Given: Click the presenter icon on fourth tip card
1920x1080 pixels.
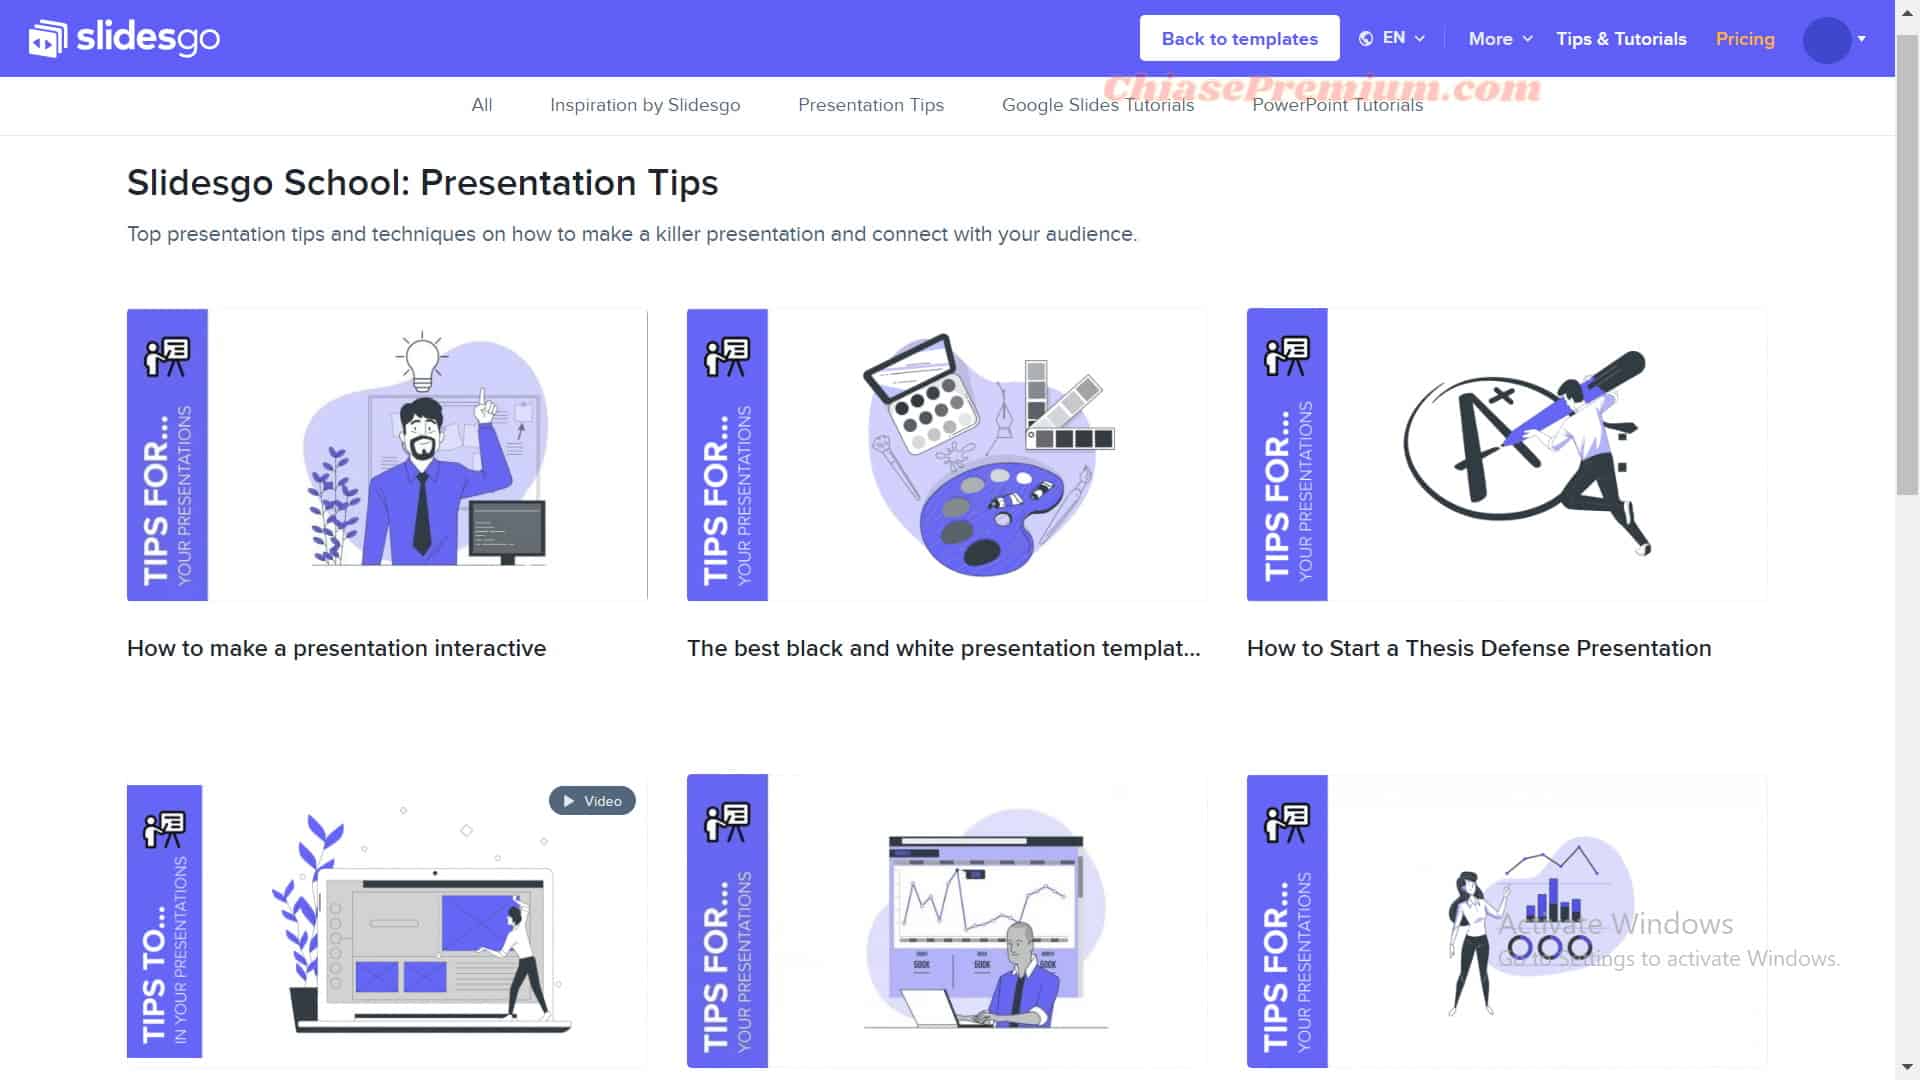Looking at the screenshot, I should click(164, 829).
